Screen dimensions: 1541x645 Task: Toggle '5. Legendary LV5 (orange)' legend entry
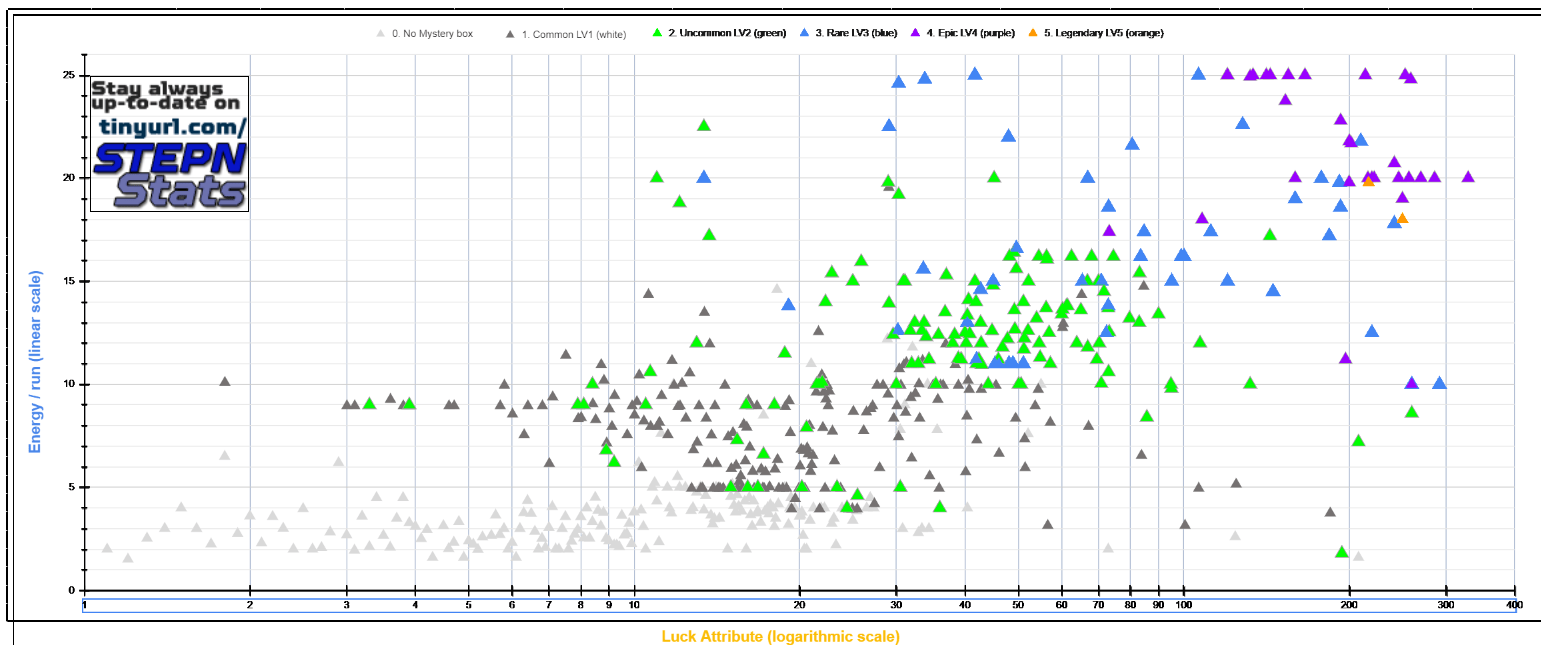1103,34
